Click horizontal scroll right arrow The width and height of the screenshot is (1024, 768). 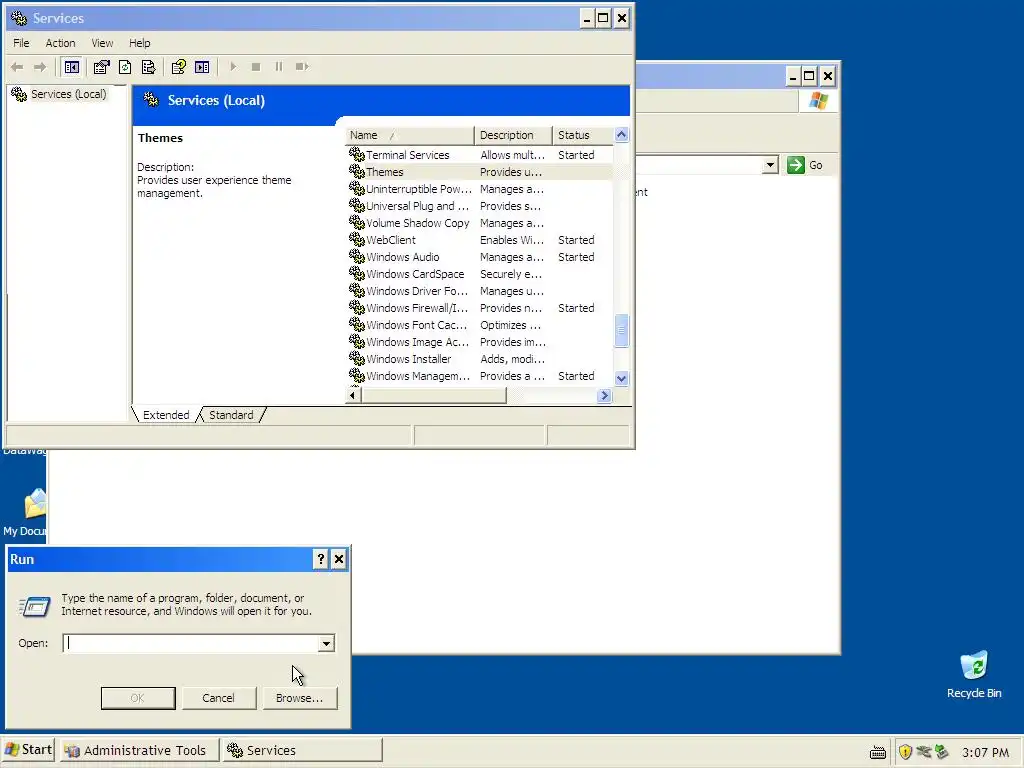(x=604, y=395)
